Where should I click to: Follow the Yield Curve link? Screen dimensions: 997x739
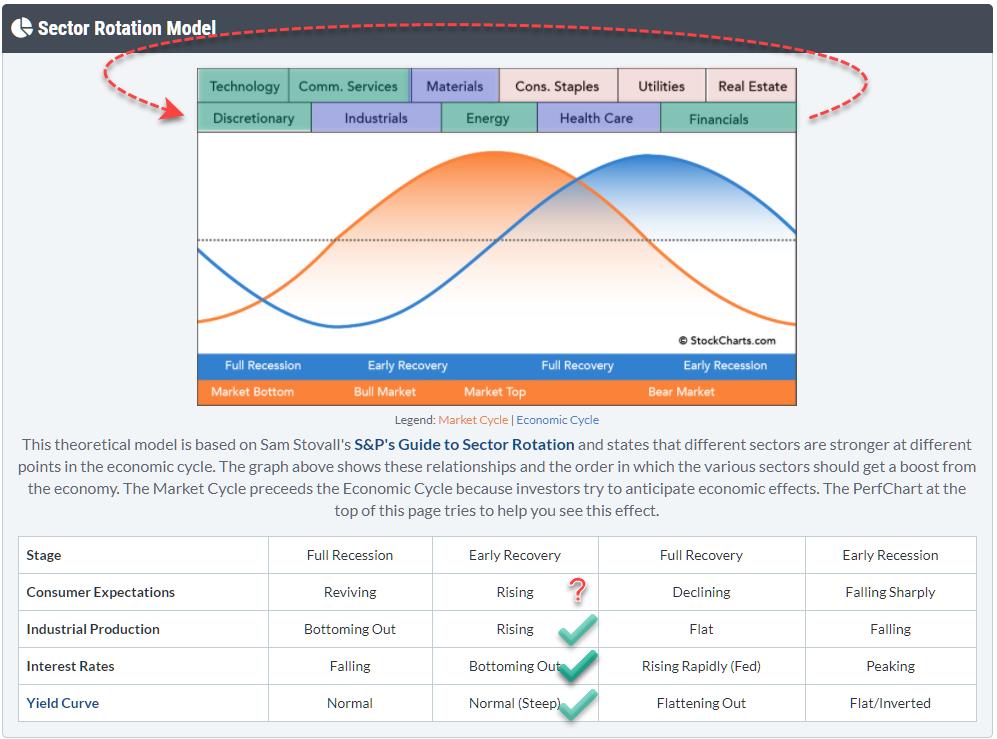click(62, 703)
